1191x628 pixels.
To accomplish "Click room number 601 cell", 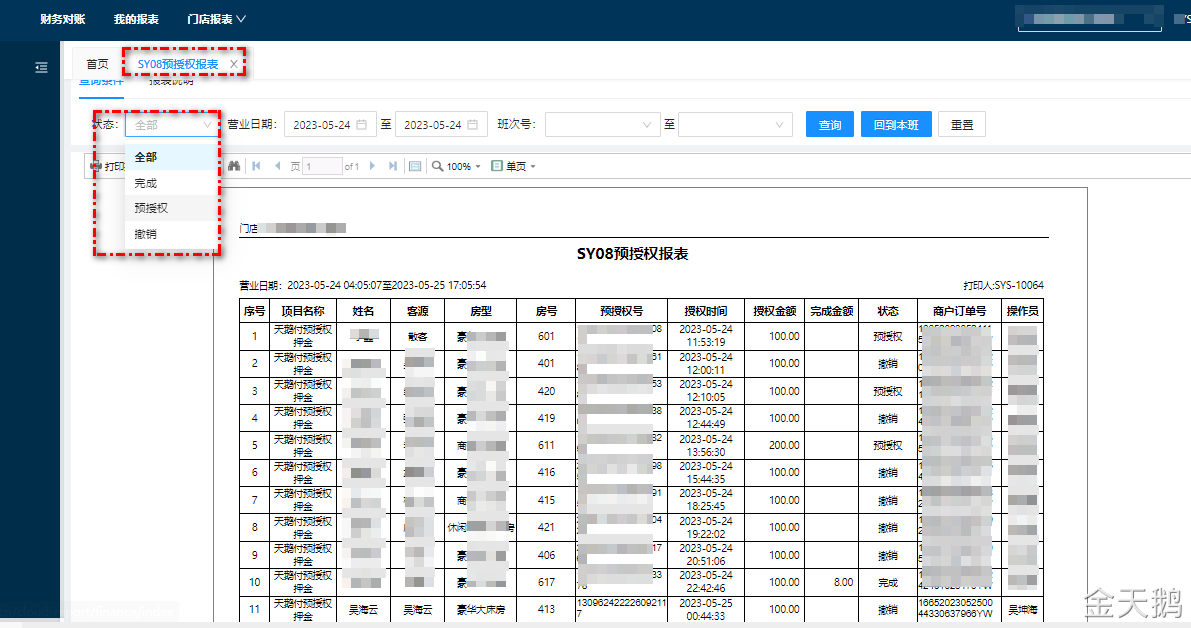I will [x=546, y=336].
